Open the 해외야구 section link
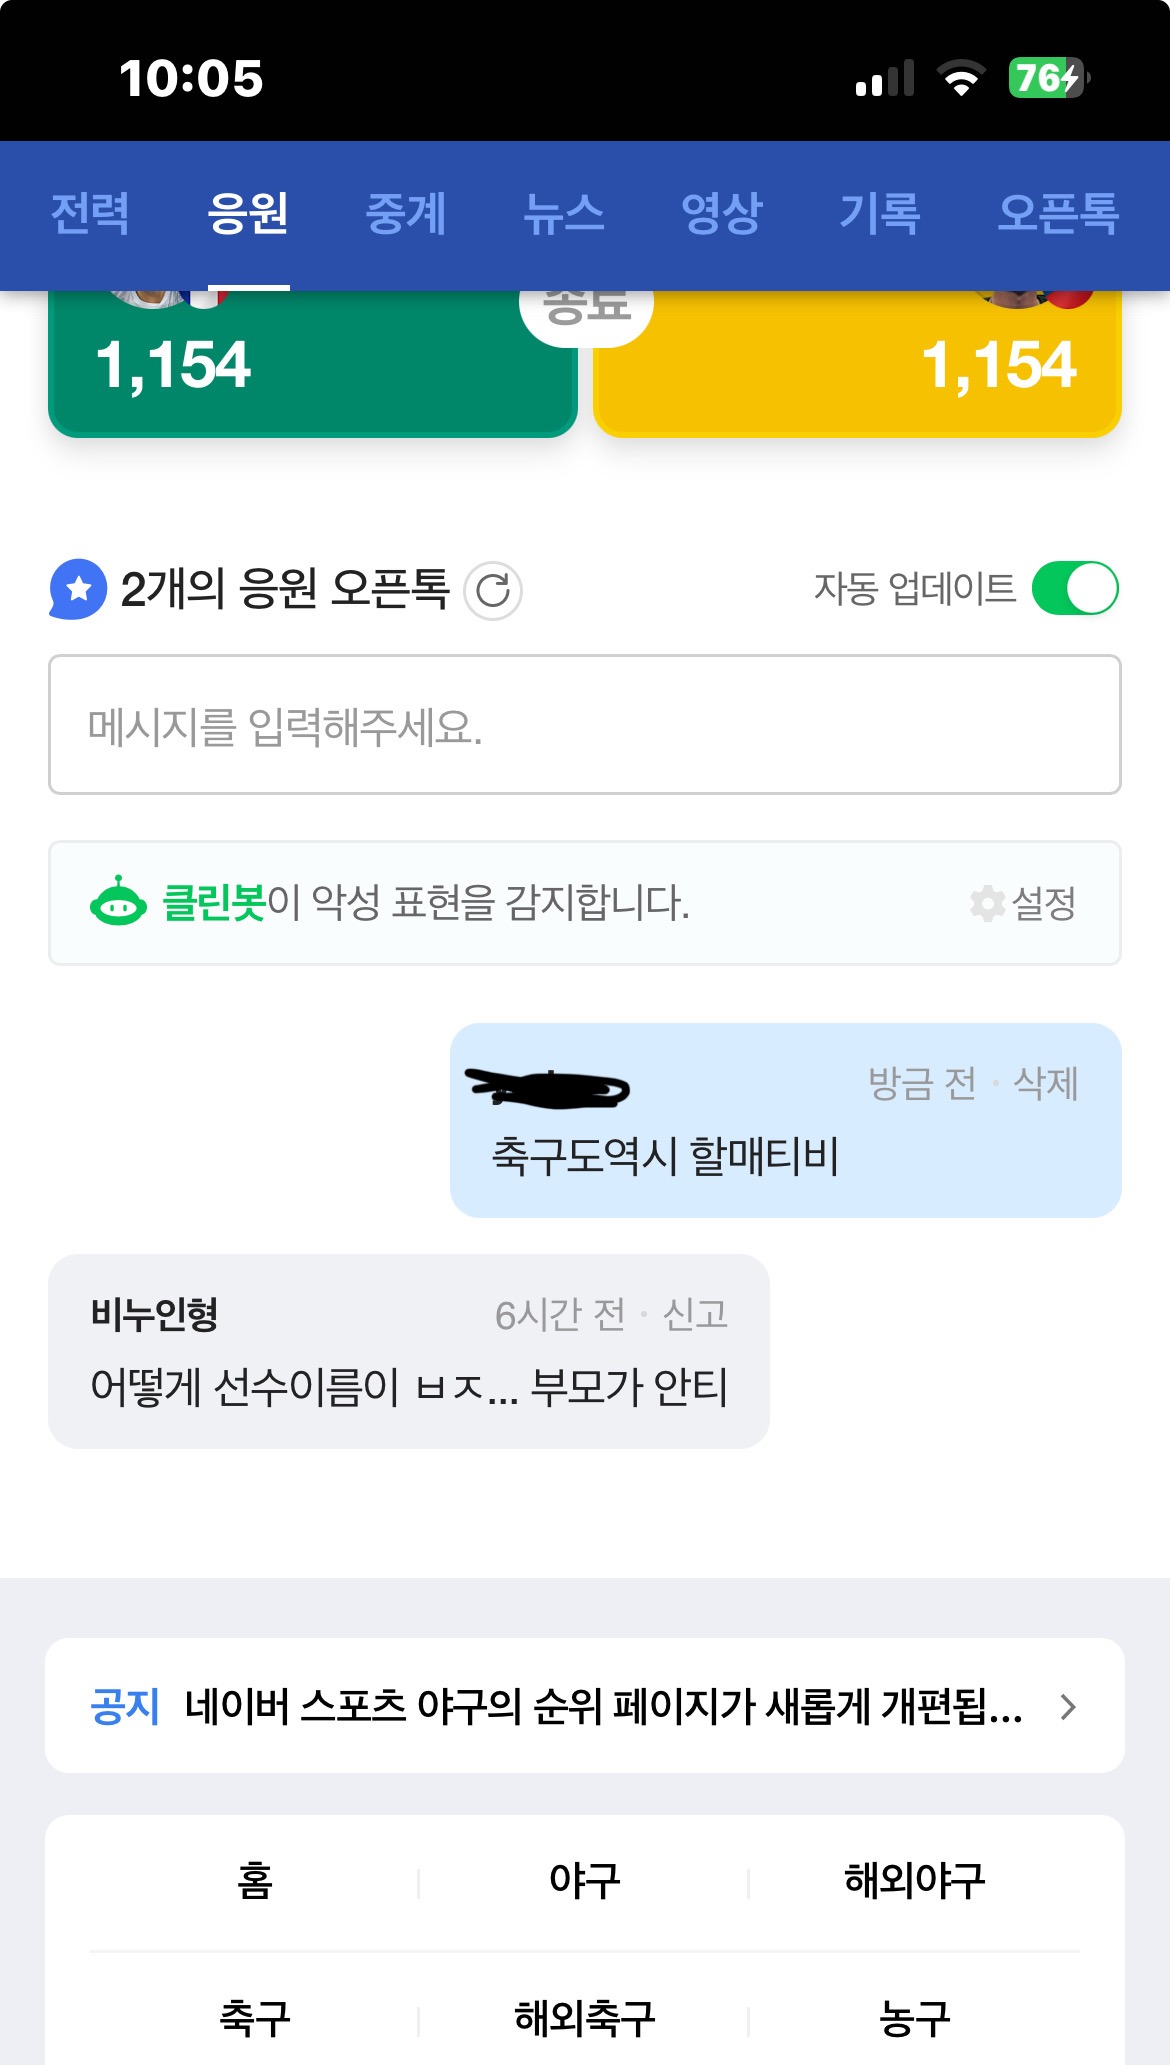The height and width of the screenshot is (2065, 1170). [914, 1881]
